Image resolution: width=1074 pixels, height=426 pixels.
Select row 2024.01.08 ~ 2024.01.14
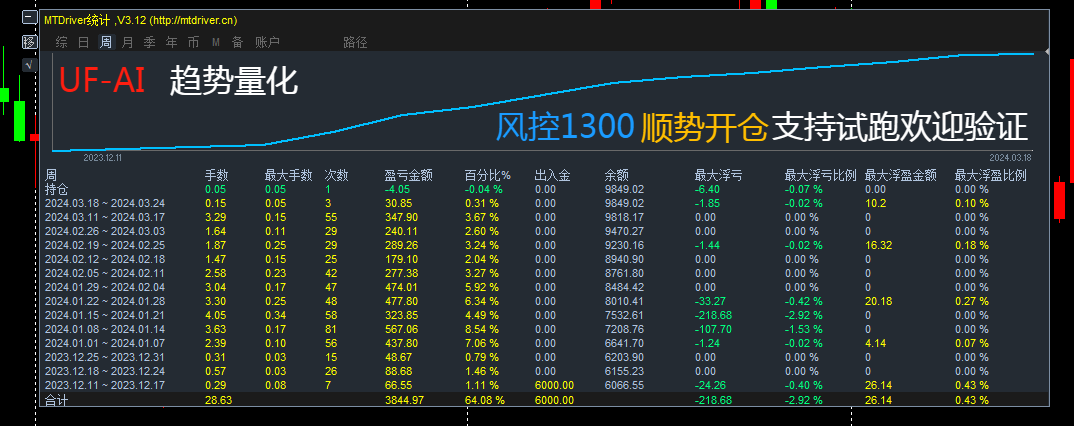[x=105, y=329]
